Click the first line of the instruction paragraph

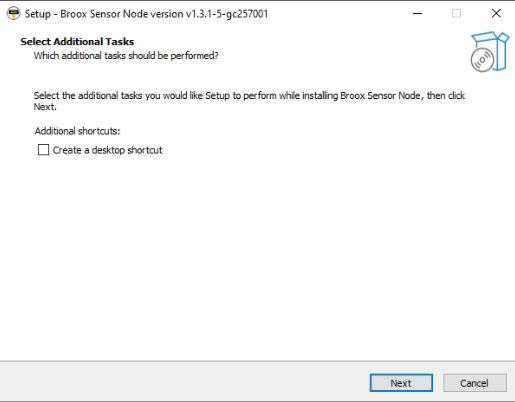[249, 96]
